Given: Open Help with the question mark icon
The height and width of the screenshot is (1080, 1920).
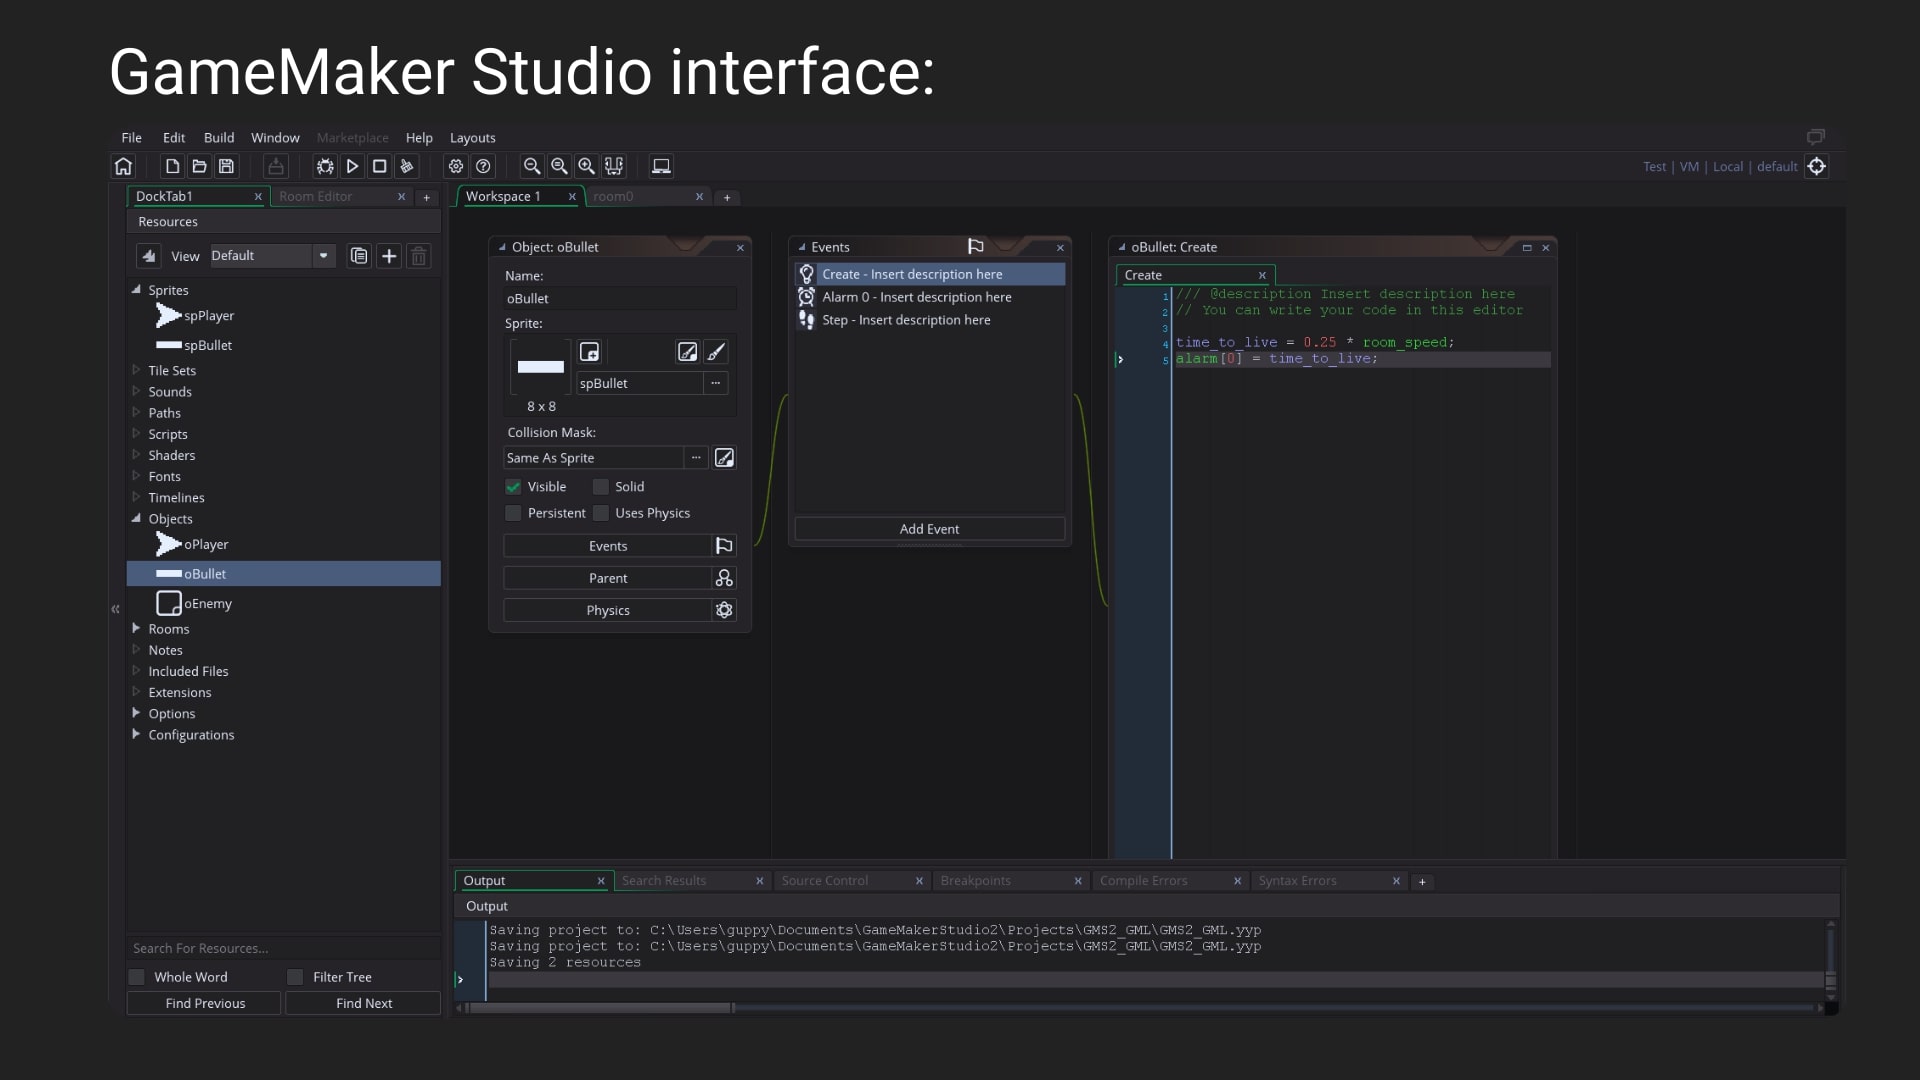Looking at the screenshot, I should (484, 166).
